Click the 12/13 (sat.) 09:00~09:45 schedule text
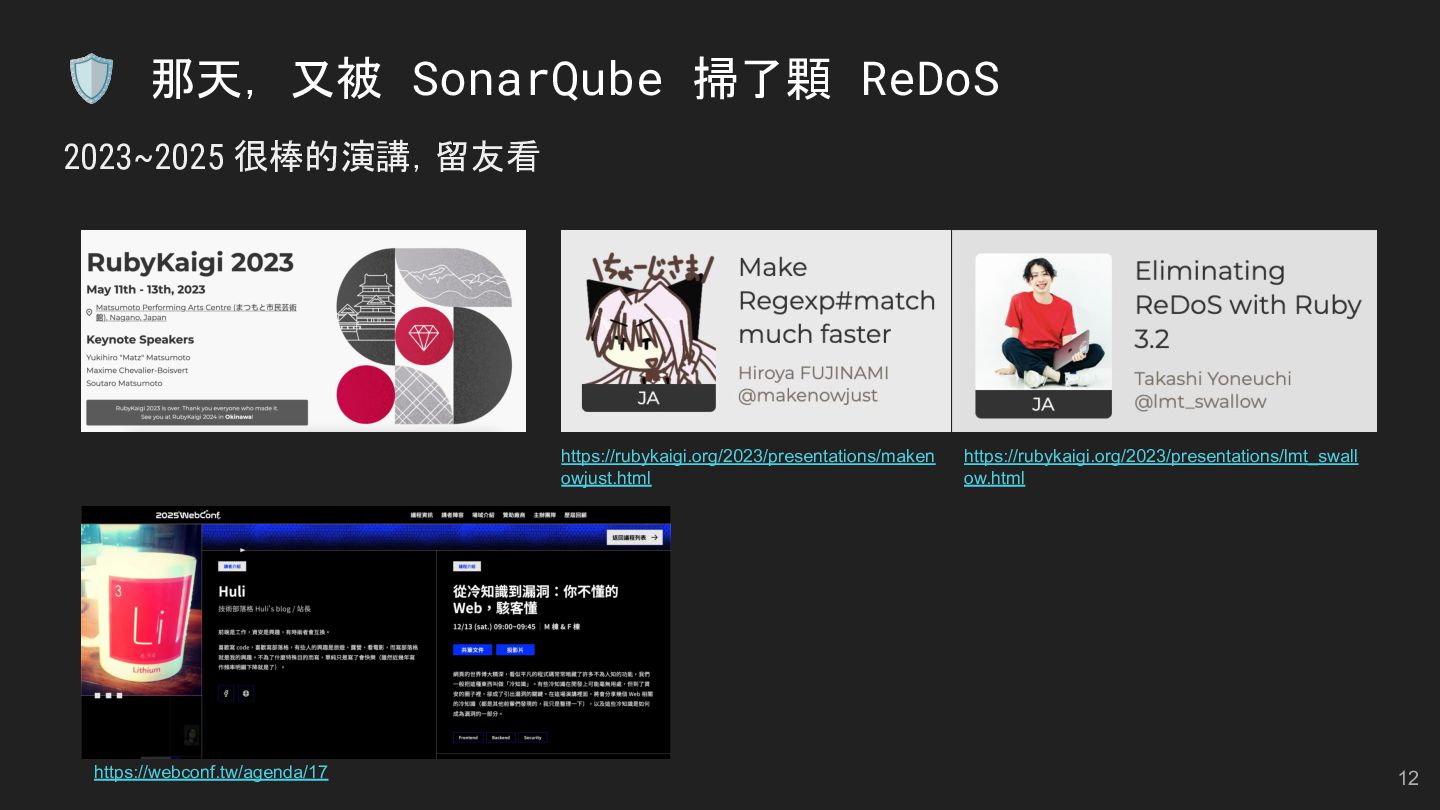1440x810 pixels. pyautogui.click(x=494, y=627)
